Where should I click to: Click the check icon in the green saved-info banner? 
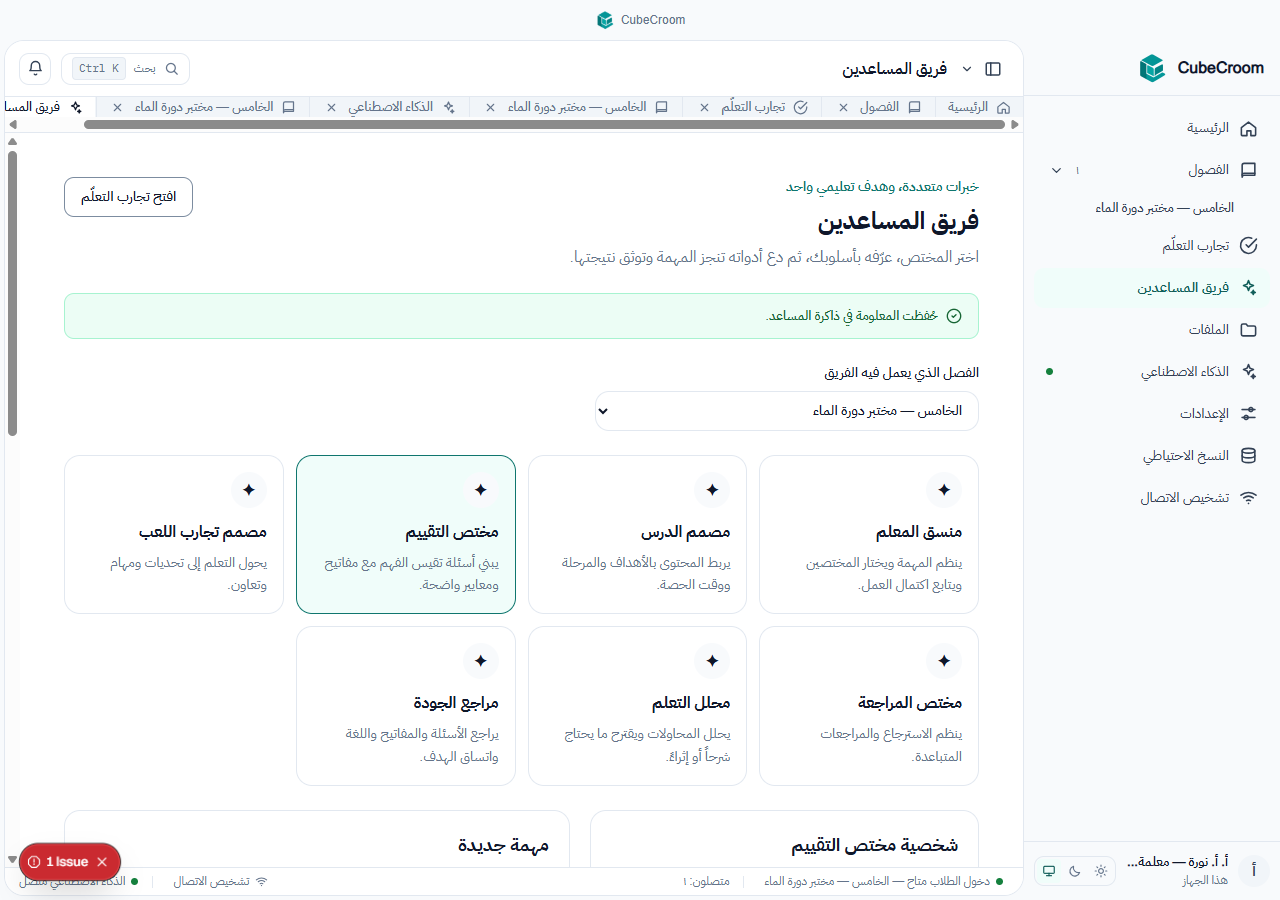click(x=954, y=316)
